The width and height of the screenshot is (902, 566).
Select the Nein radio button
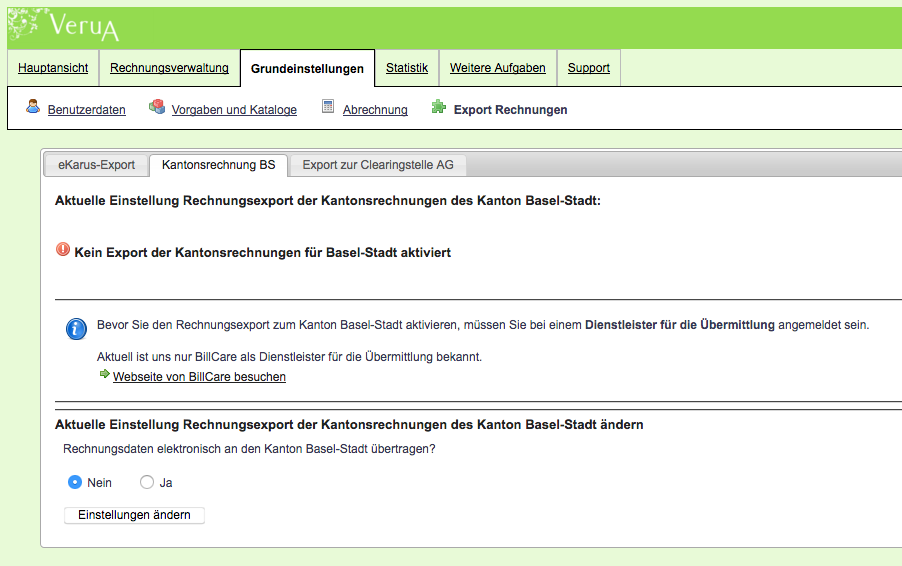tap(75, 482)
